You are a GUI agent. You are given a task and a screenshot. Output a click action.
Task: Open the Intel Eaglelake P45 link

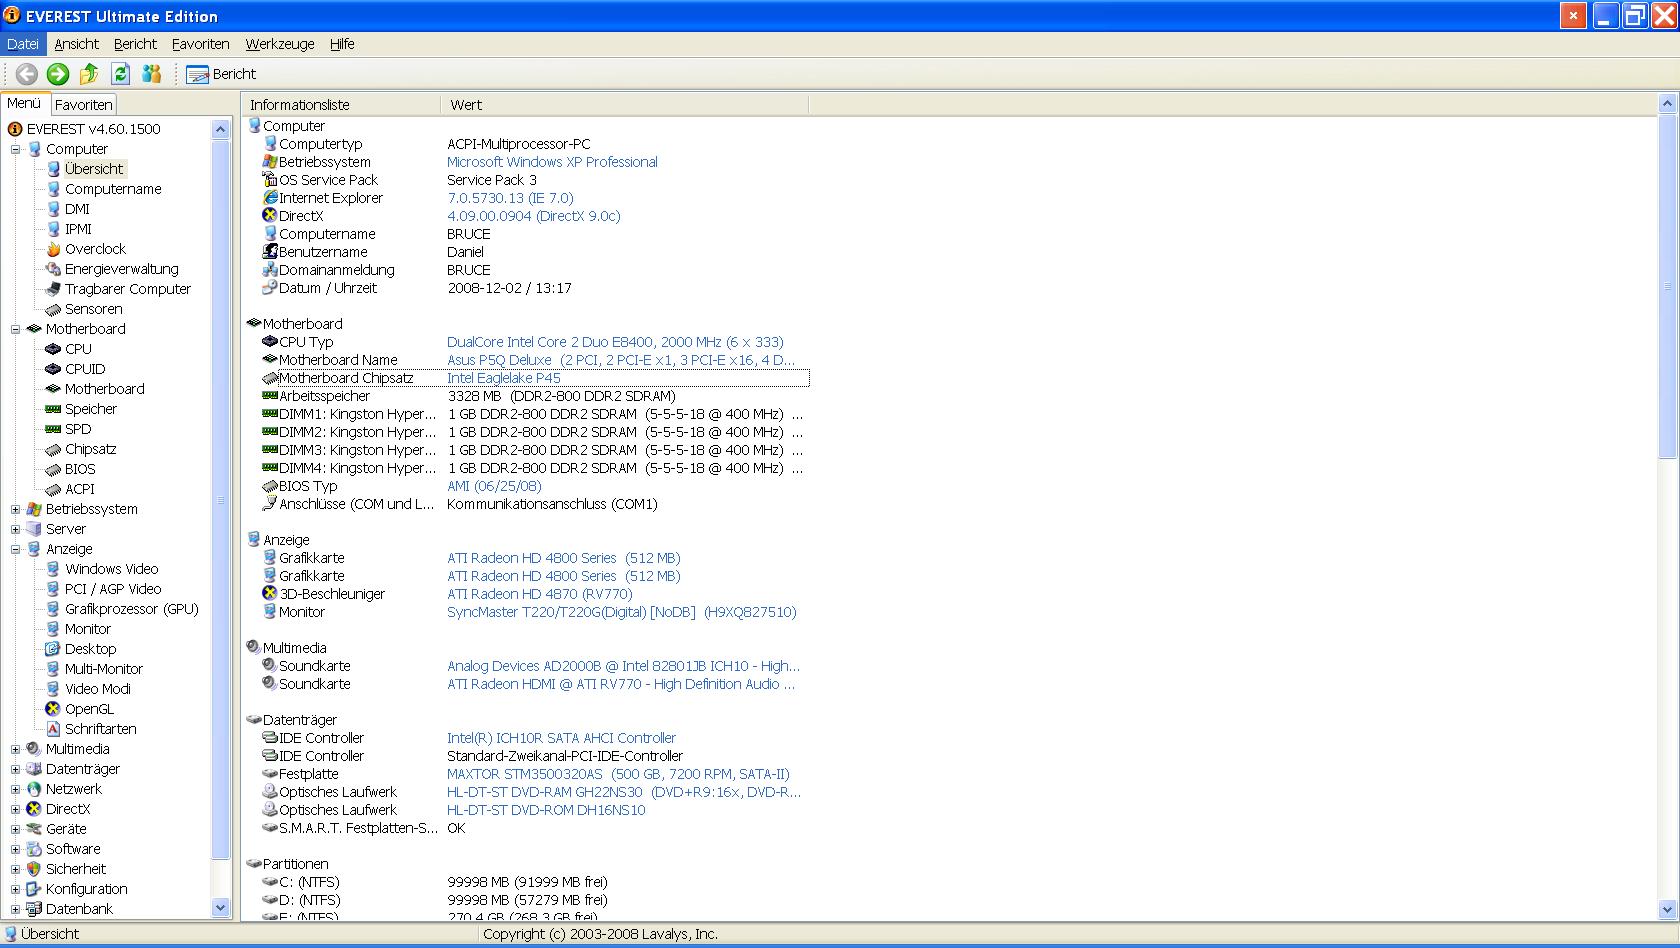point(504,378)
